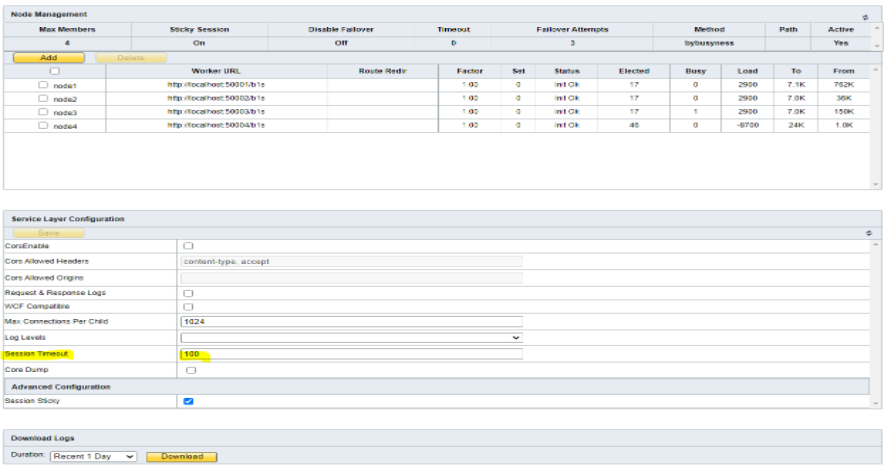Click the bybusyness Method value
This screenshot has height=466, width=887.
click(x=709, y=43)
